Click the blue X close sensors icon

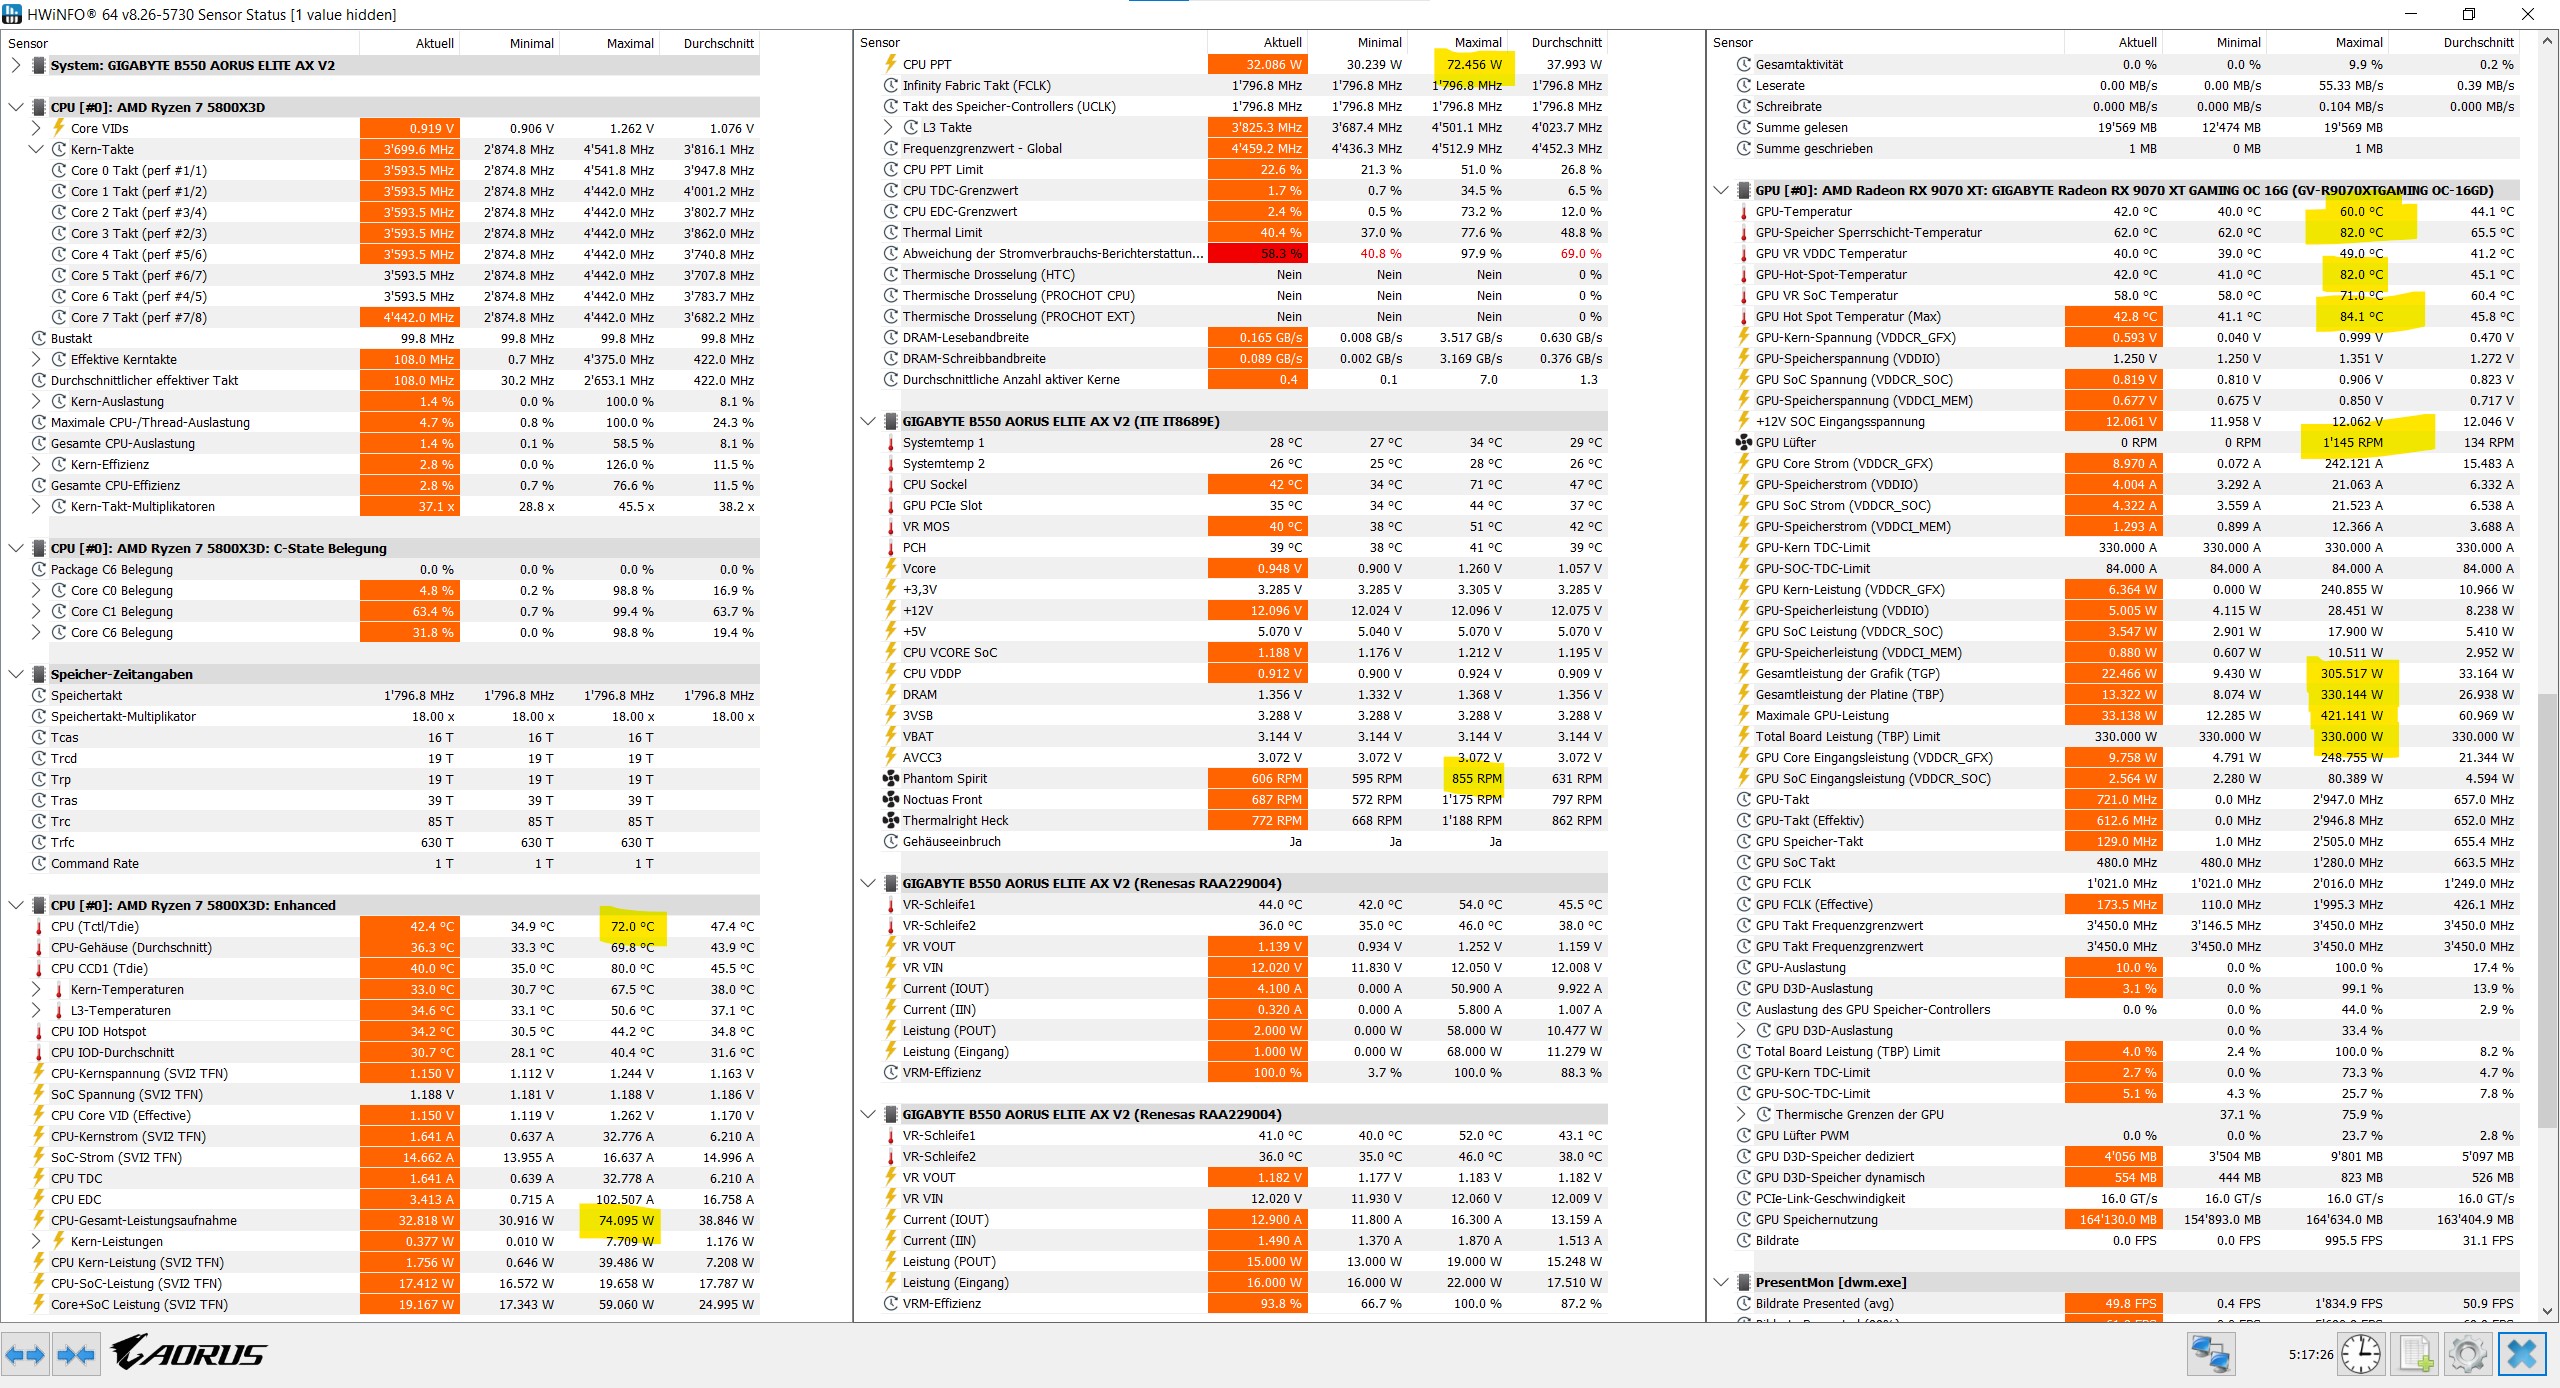pyautogui.click(x=2522, y=1355)
